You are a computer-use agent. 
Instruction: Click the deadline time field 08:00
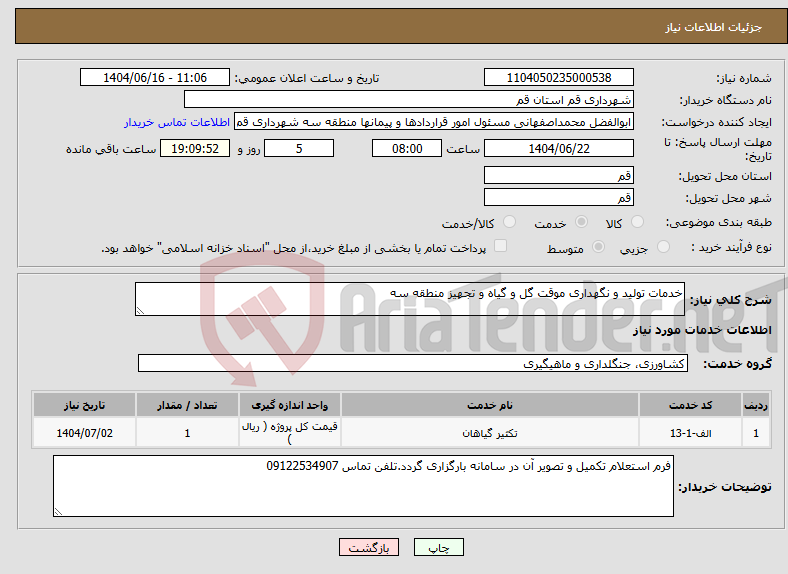[x=407, y=148]
